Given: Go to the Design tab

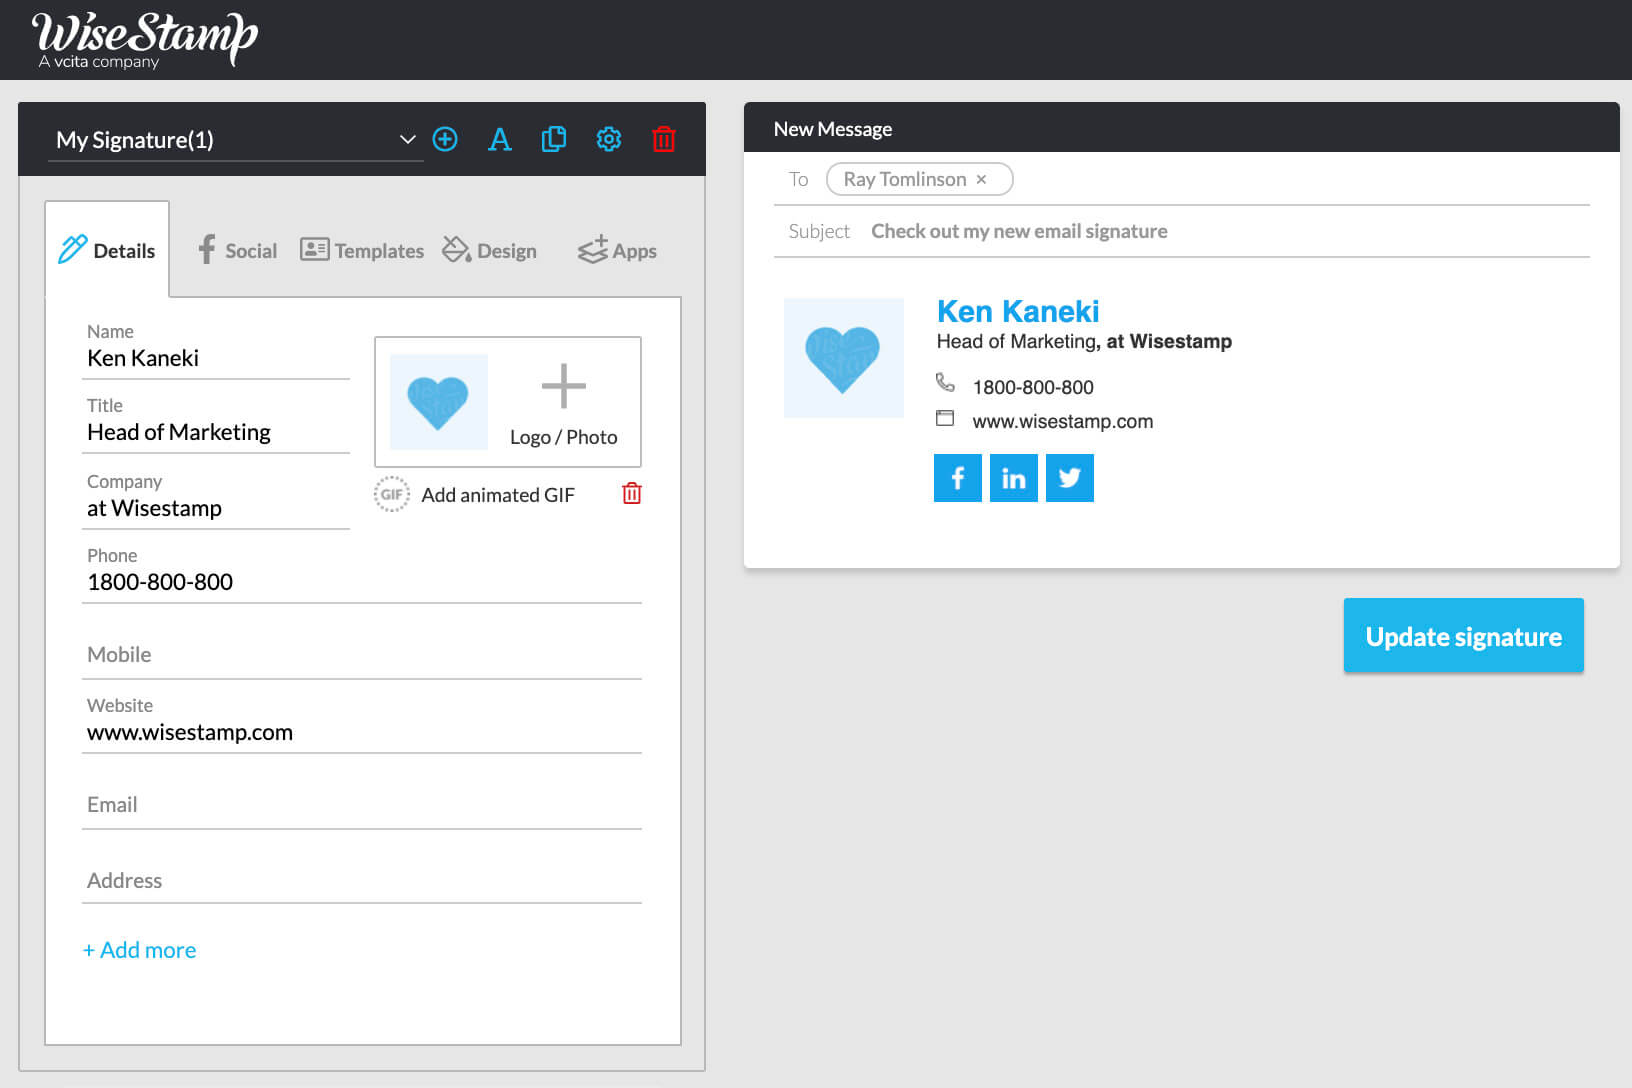Looking at the screenshot, I should point(490,250).
